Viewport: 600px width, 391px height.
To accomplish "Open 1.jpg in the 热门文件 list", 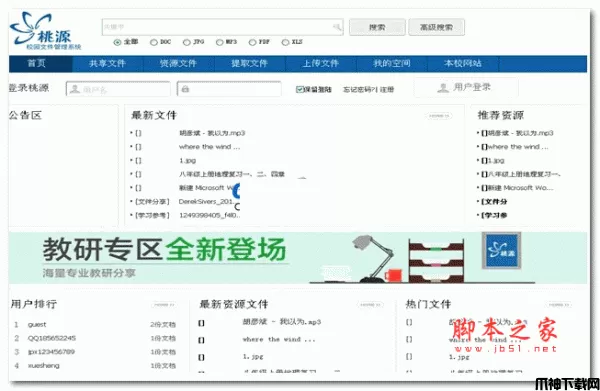I will click(459, 357).
